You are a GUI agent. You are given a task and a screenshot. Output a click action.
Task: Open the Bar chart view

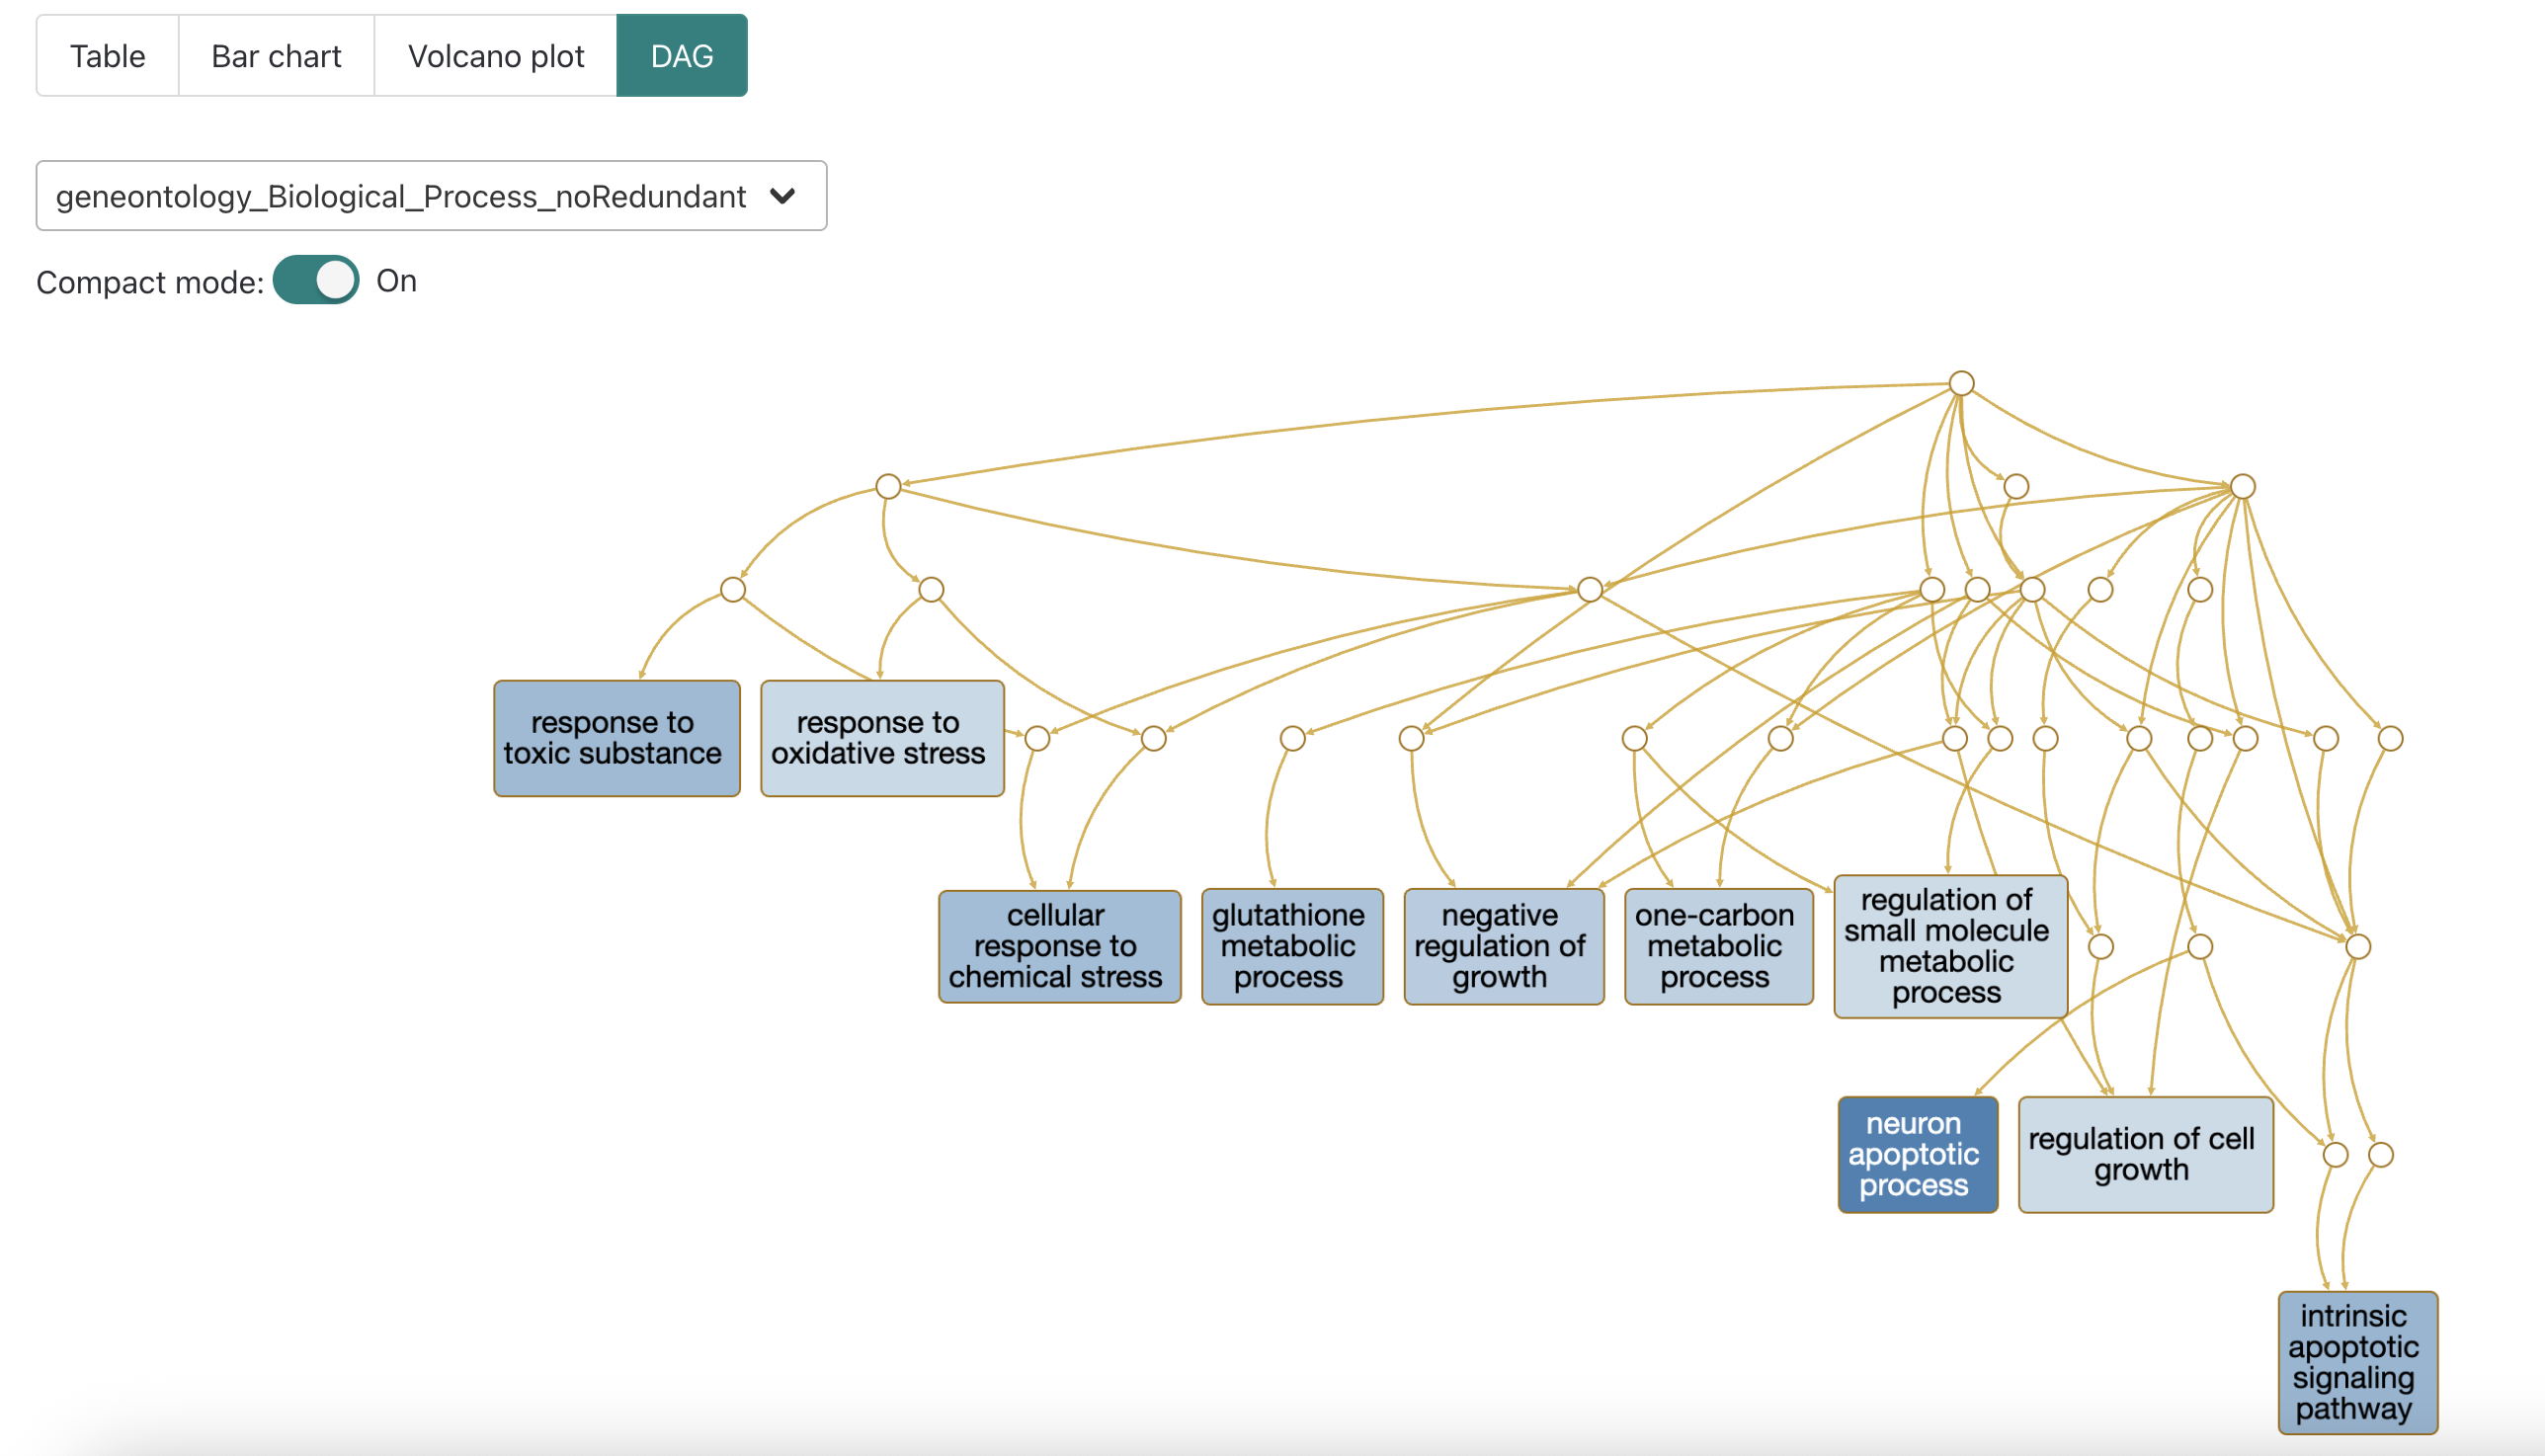(x=275, y=55)
